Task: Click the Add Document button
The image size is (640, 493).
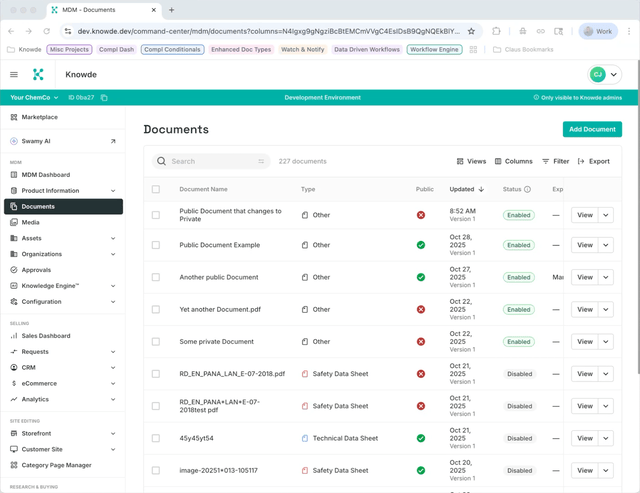Action: 592,129
